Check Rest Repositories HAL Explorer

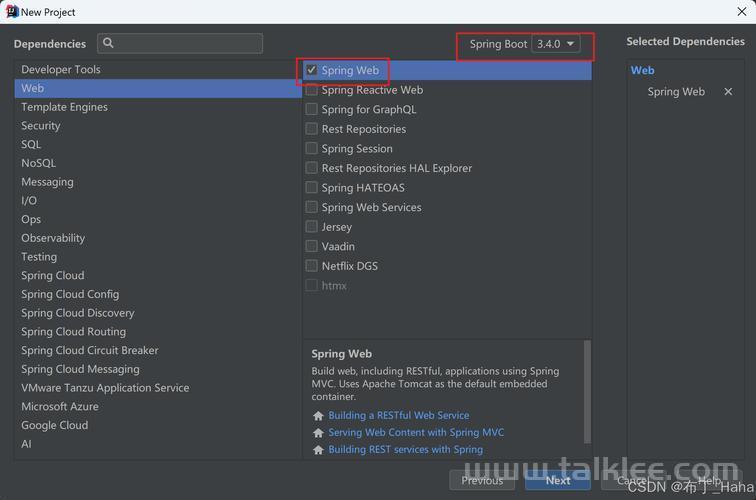click(311, 168)
